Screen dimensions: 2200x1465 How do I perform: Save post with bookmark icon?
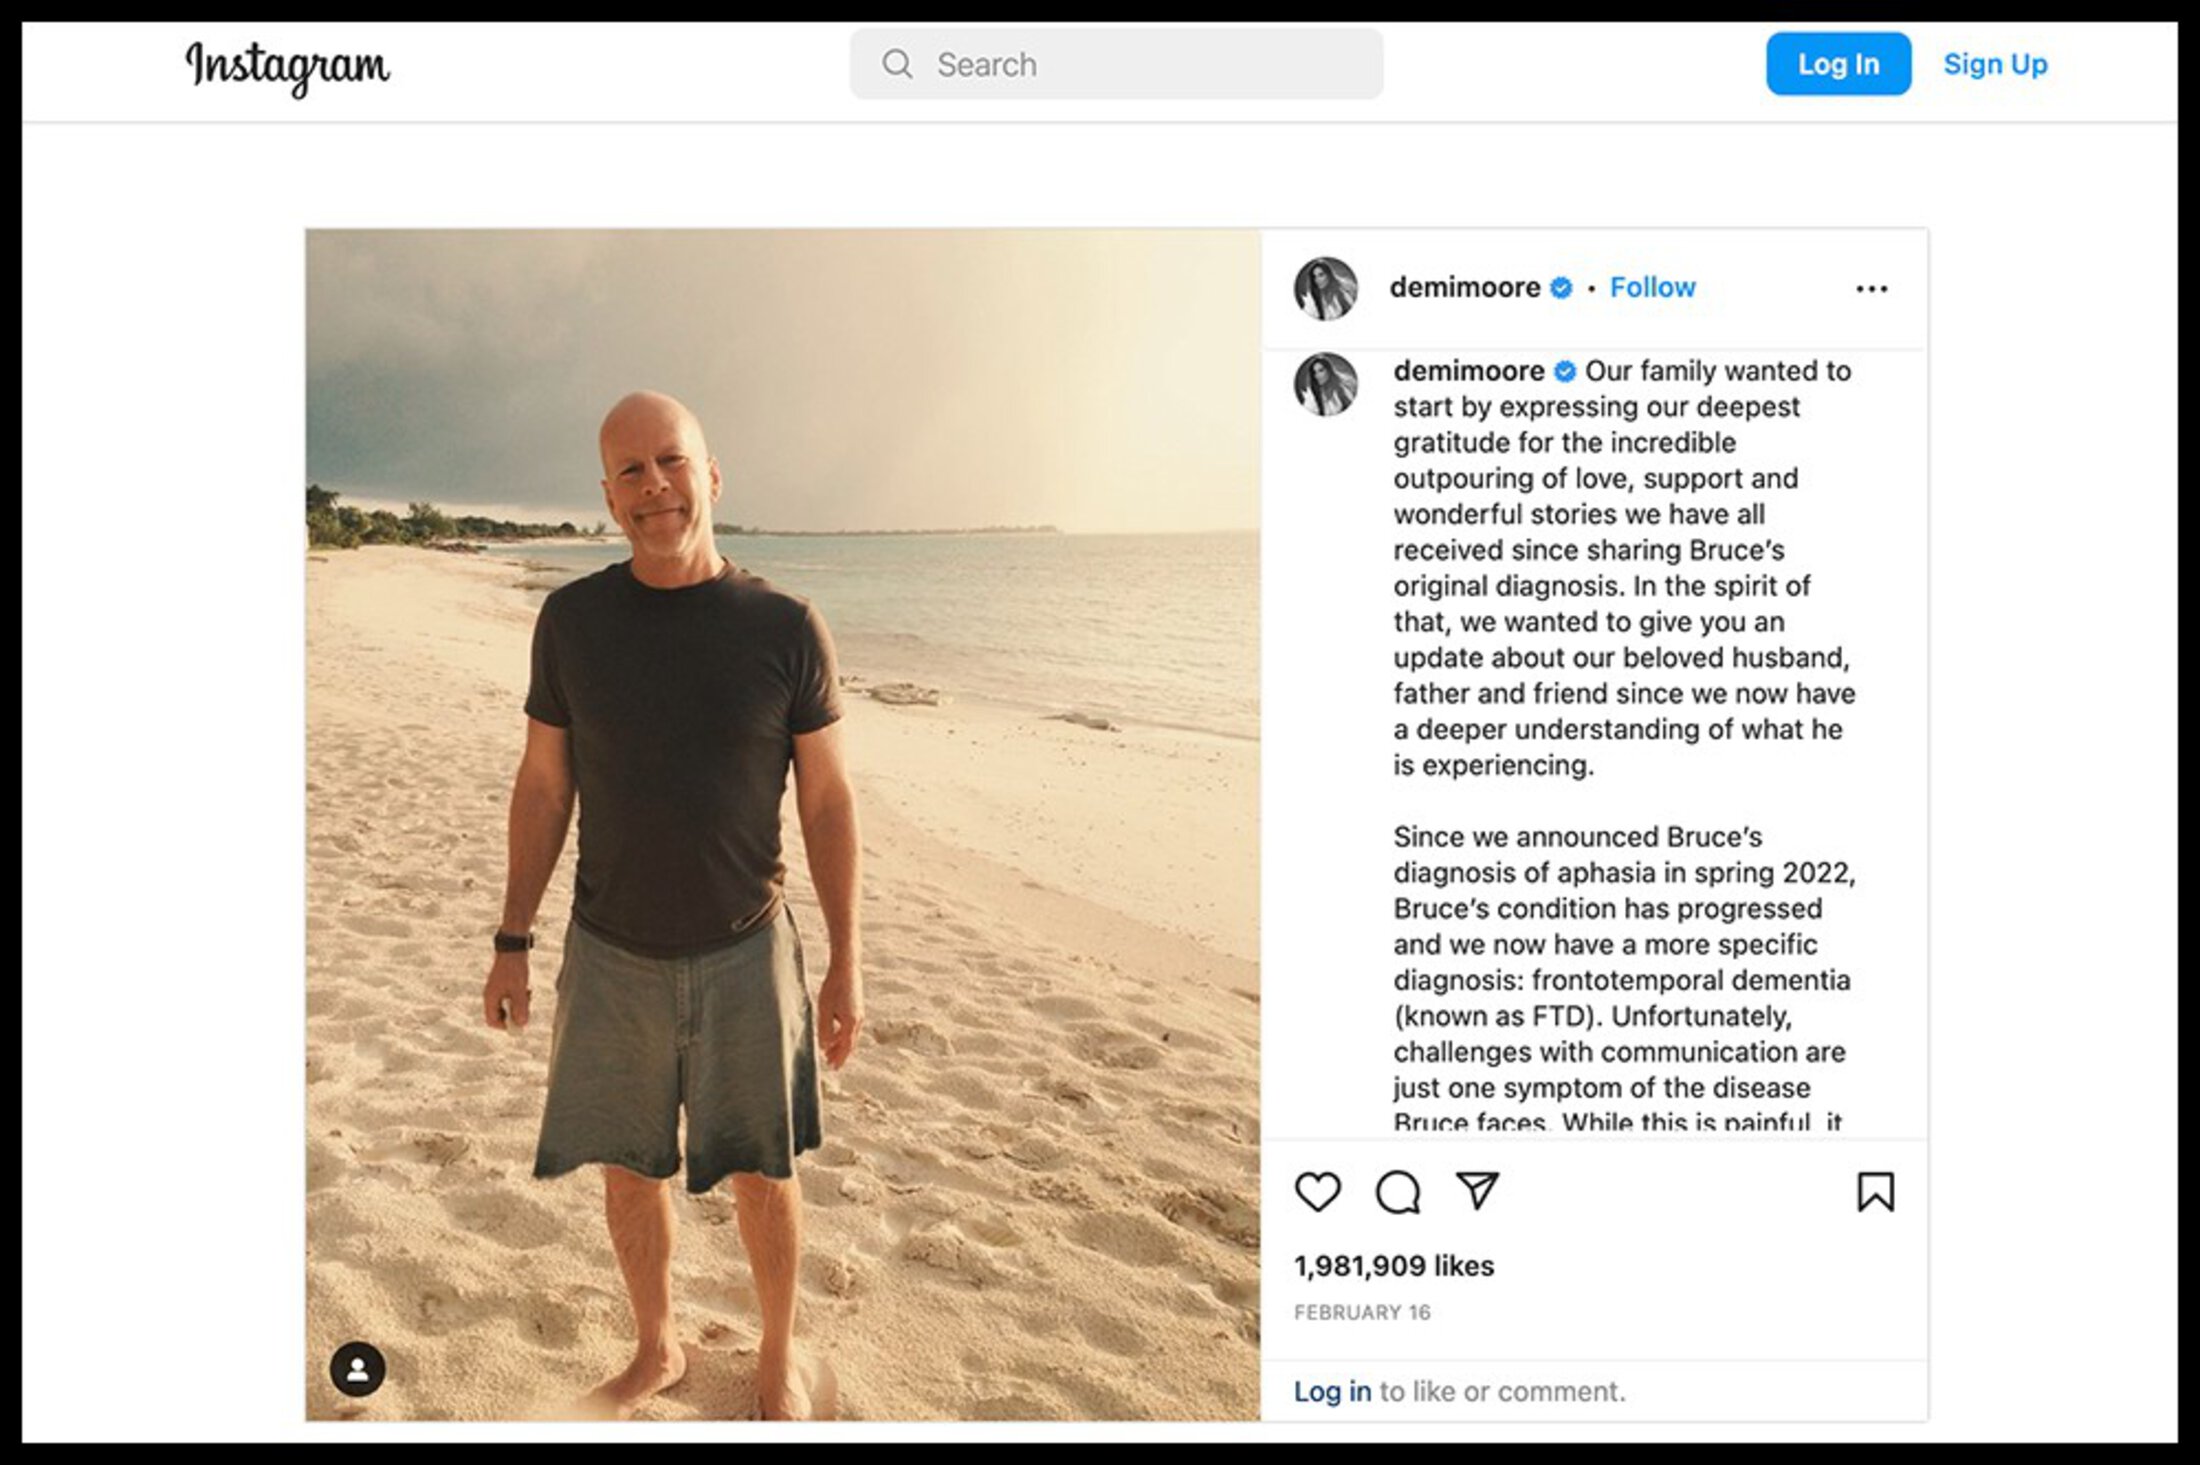[x=1875, y=1191]
